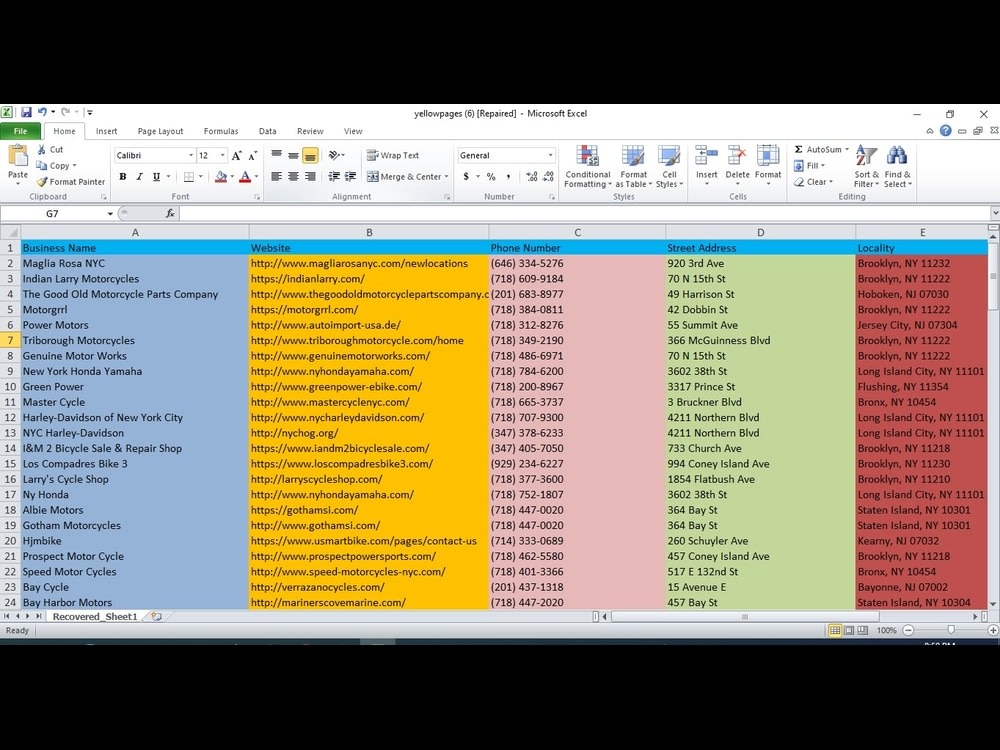Toggle Bottom Align vertical alignment
This screenshot has height=750, width=1000.
(x=310, y=155)
